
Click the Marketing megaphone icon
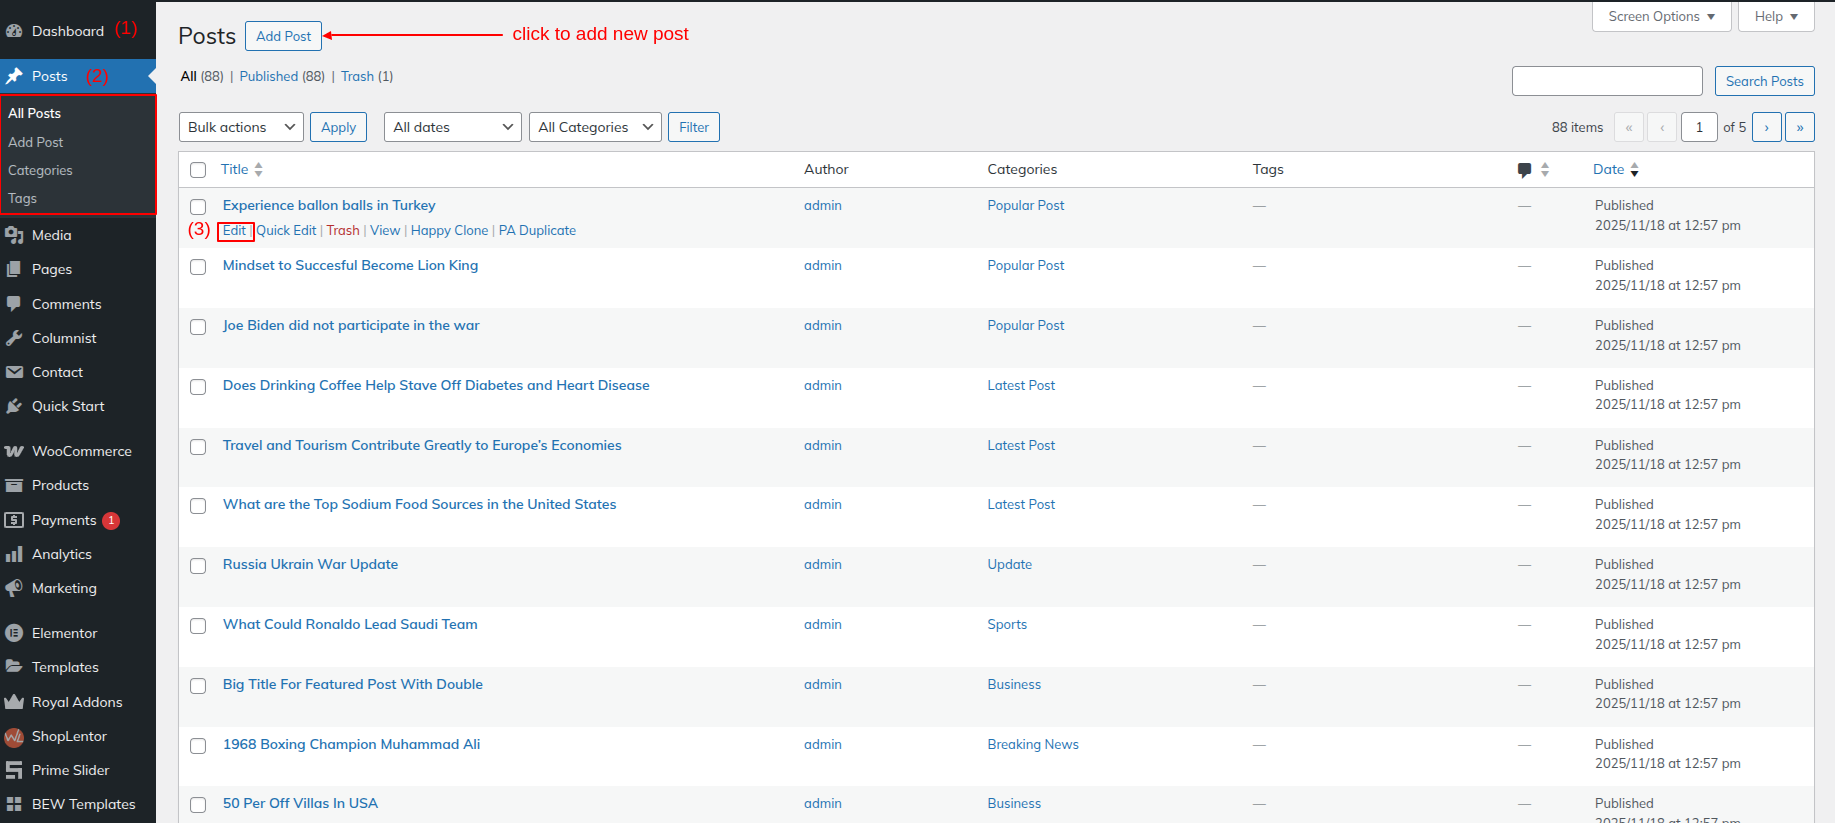[x=14, y=588]
